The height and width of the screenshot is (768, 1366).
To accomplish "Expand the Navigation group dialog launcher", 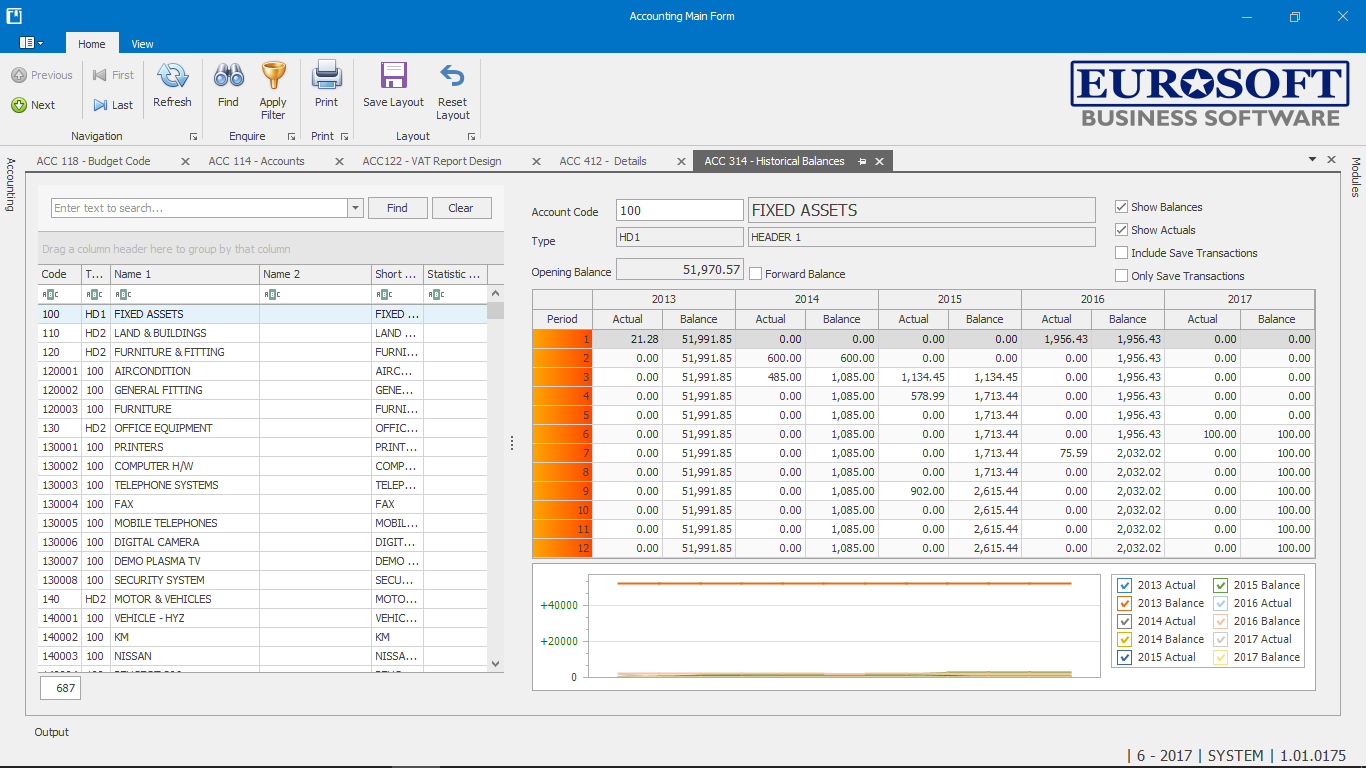I will pos(193,137).
